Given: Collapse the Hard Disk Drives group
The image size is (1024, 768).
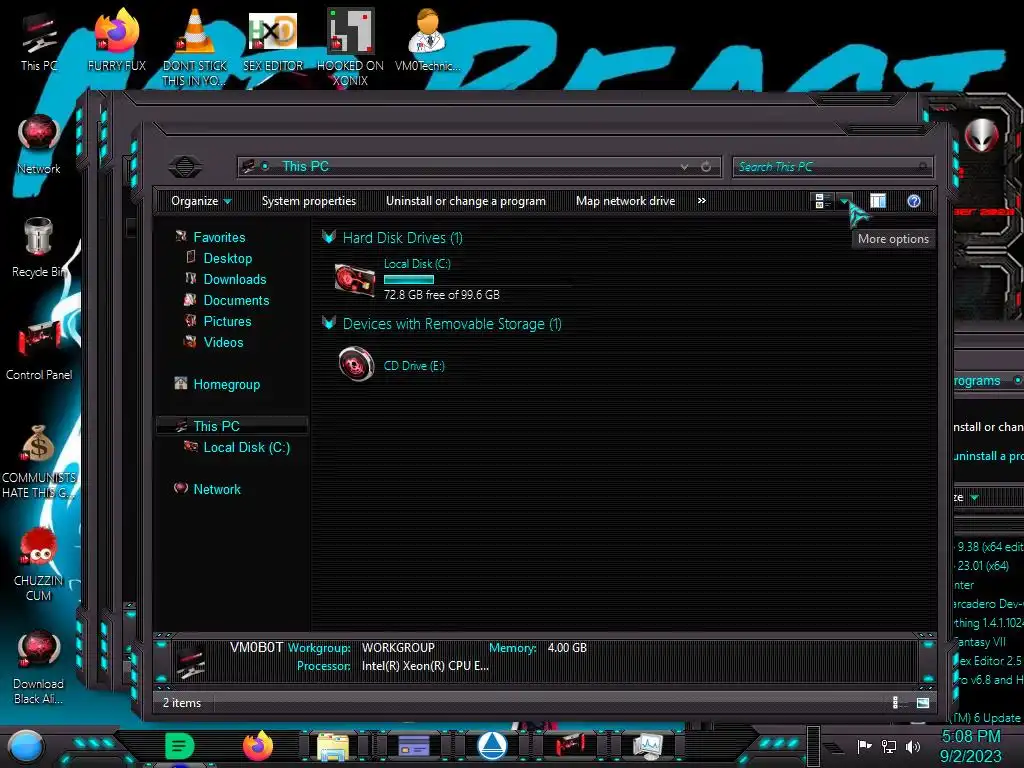Looking at the screenshot, I should [329, 237].
